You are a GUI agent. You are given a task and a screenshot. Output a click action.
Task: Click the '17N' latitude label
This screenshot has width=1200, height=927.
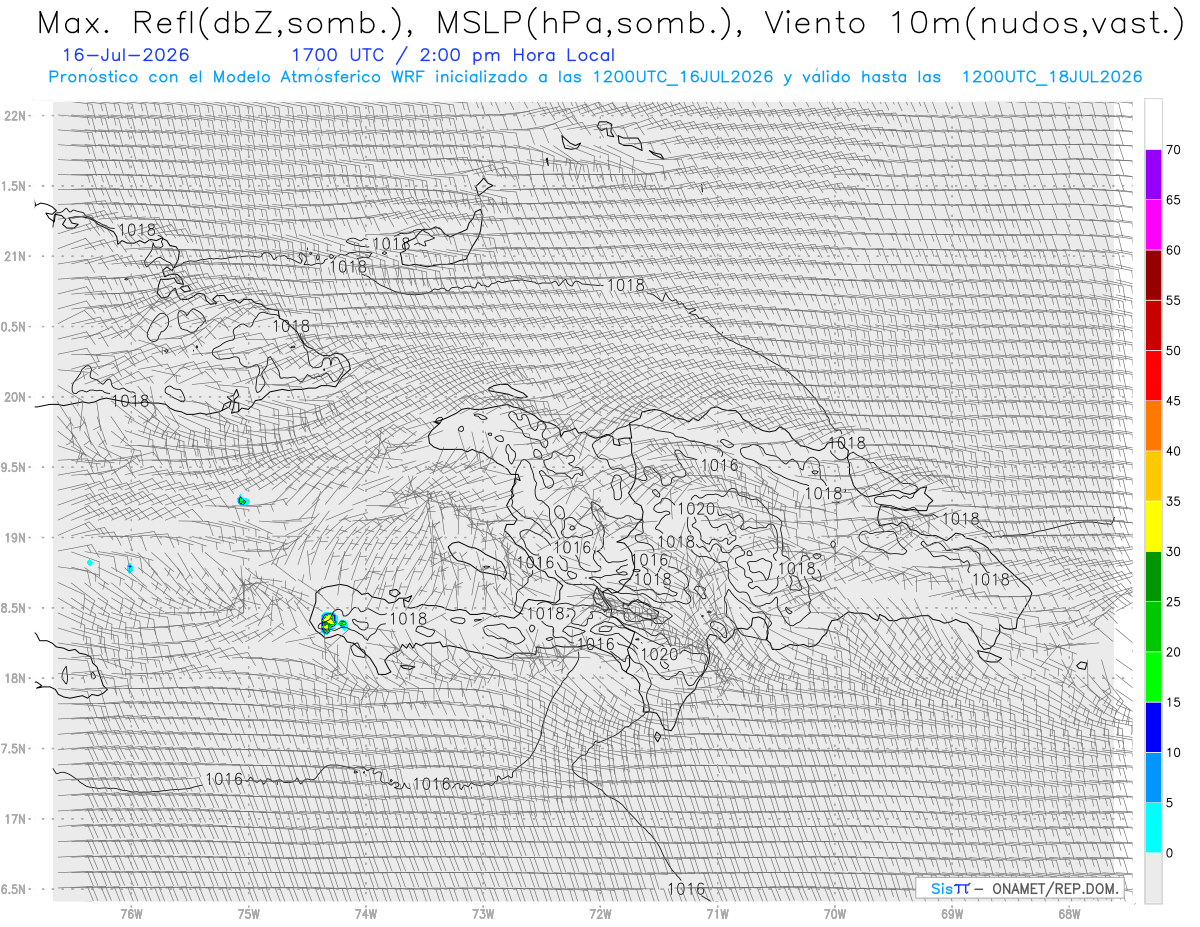(15, 819)
